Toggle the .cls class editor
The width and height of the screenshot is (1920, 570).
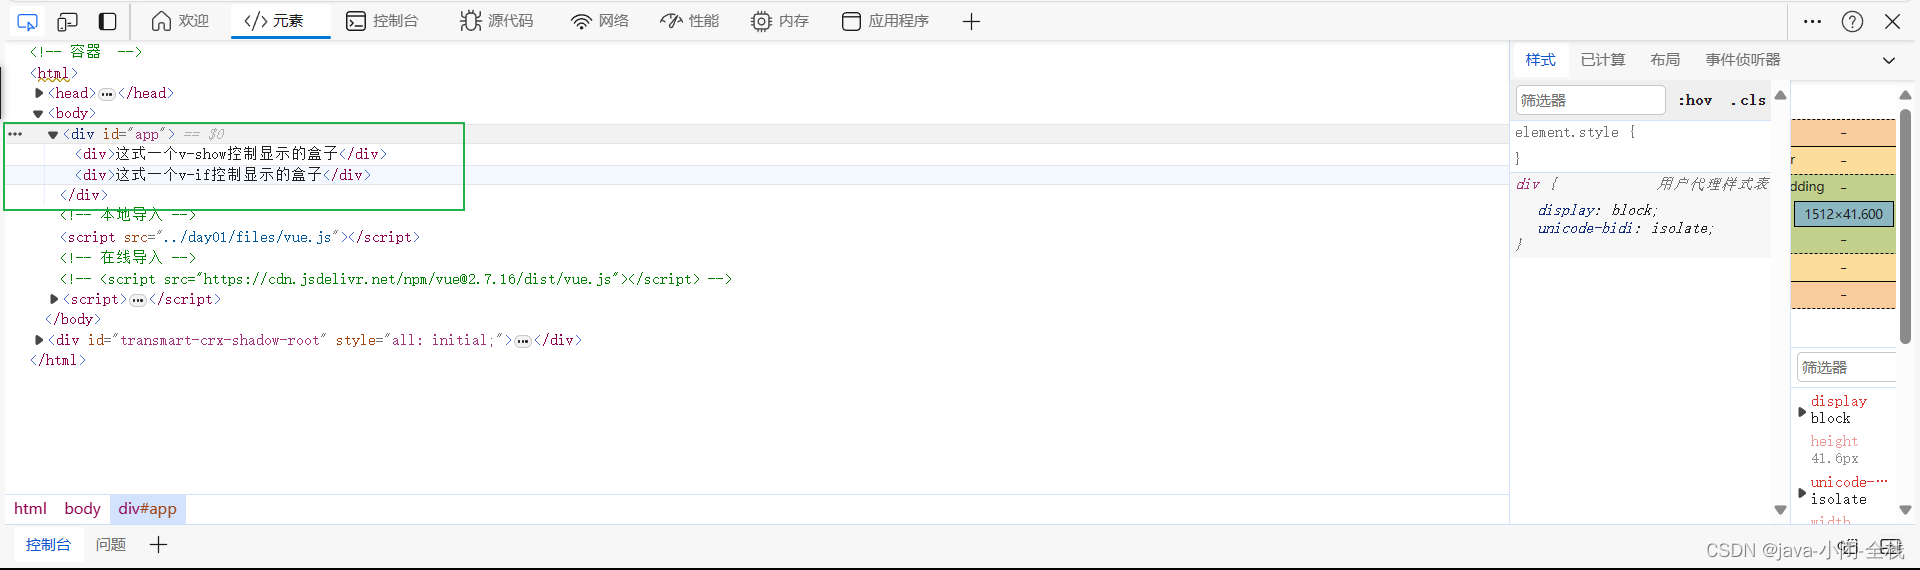coord(1748,100)
